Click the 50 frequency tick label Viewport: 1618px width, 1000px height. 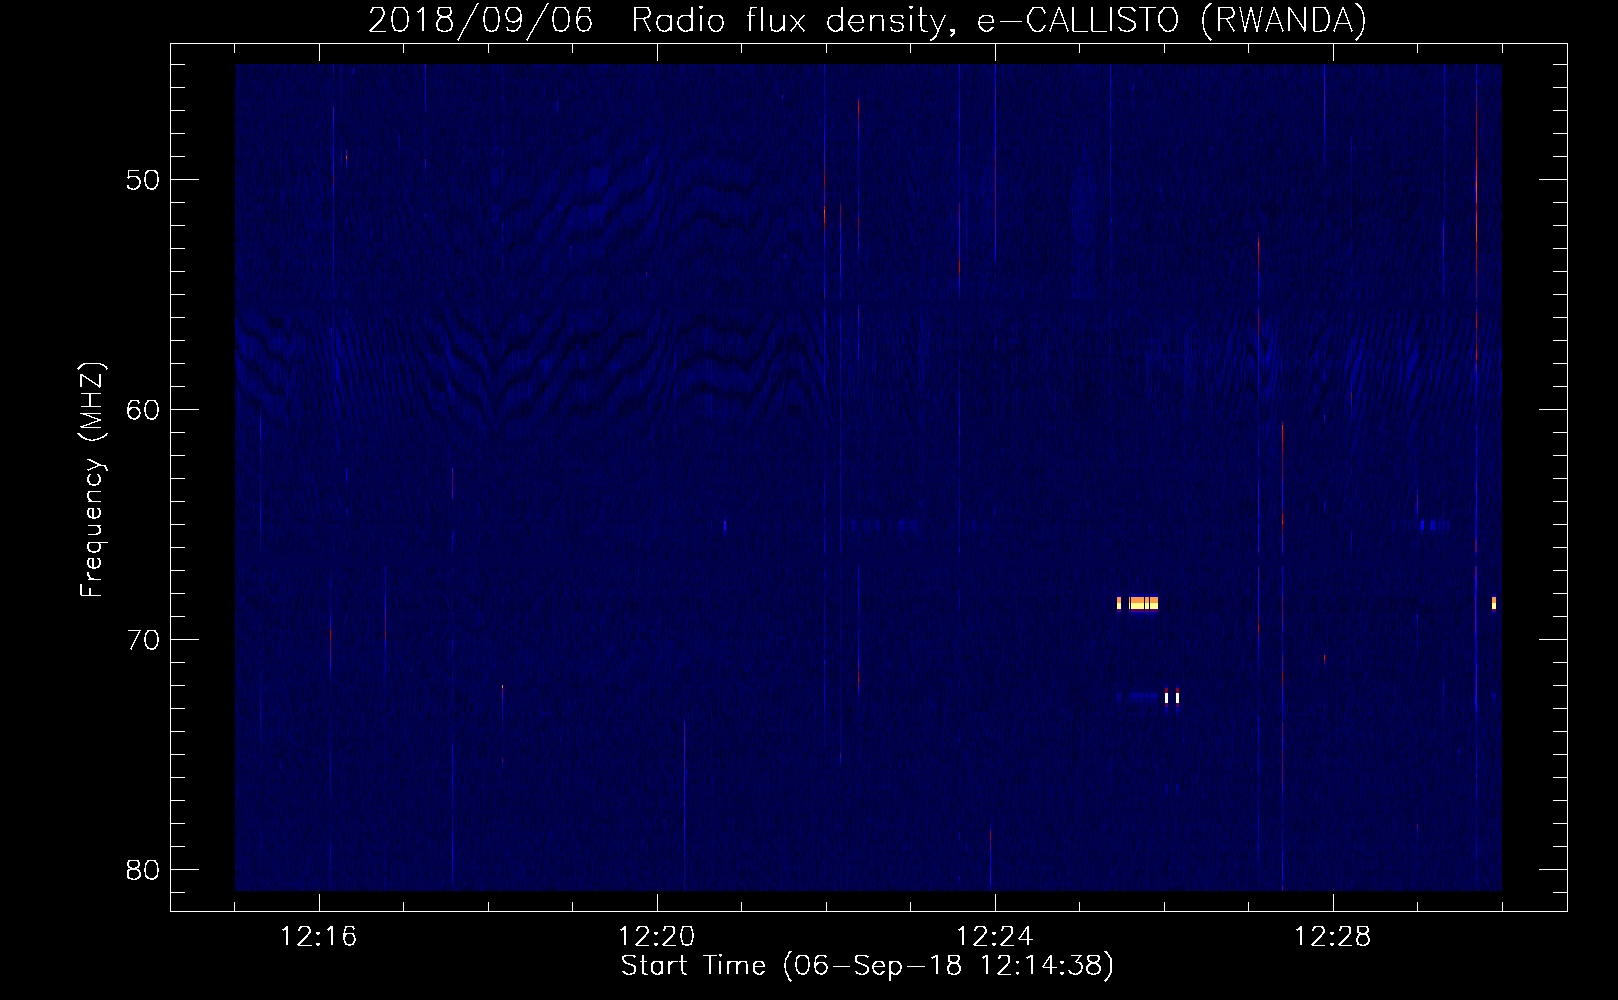click(144, 180)
